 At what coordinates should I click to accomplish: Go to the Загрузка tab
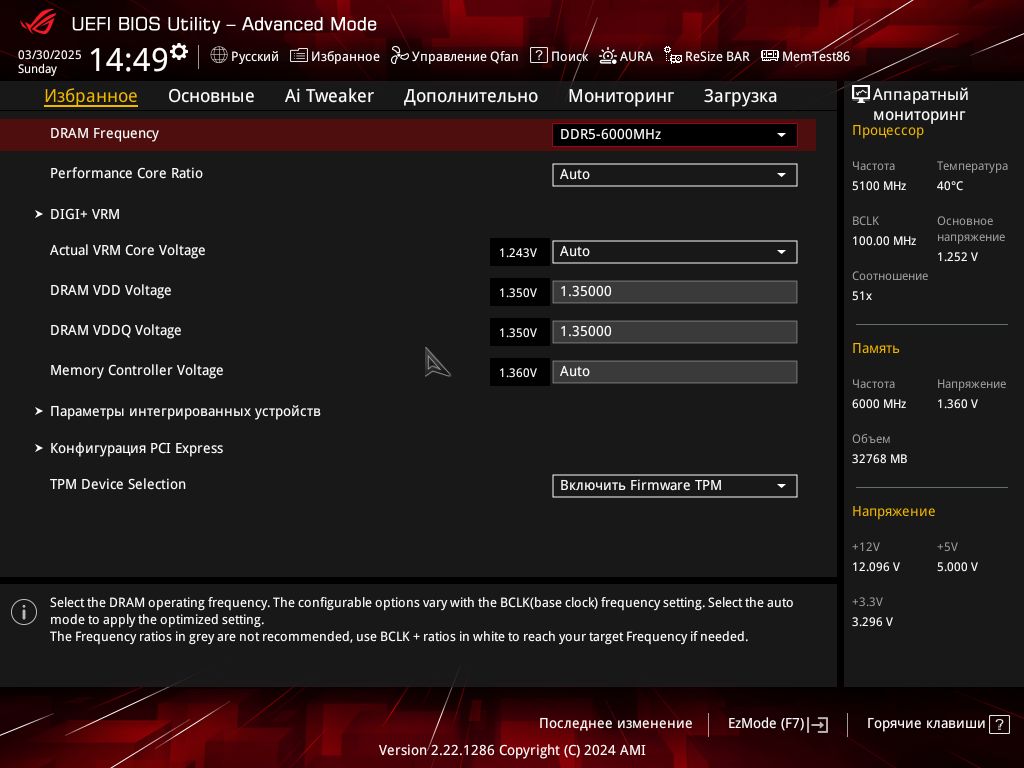click(x=740, y=96)
